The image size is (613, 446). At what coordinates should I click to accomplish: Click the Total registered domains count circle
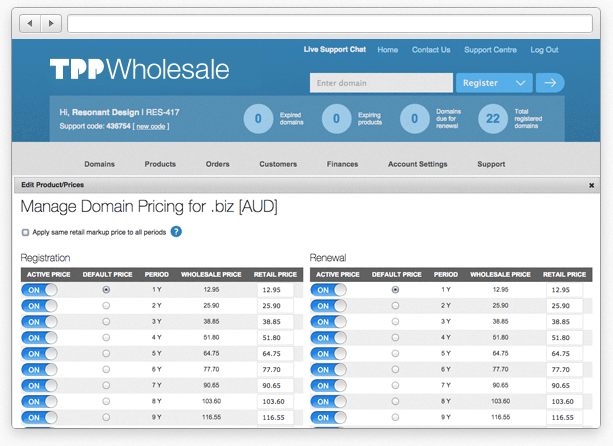491,119
